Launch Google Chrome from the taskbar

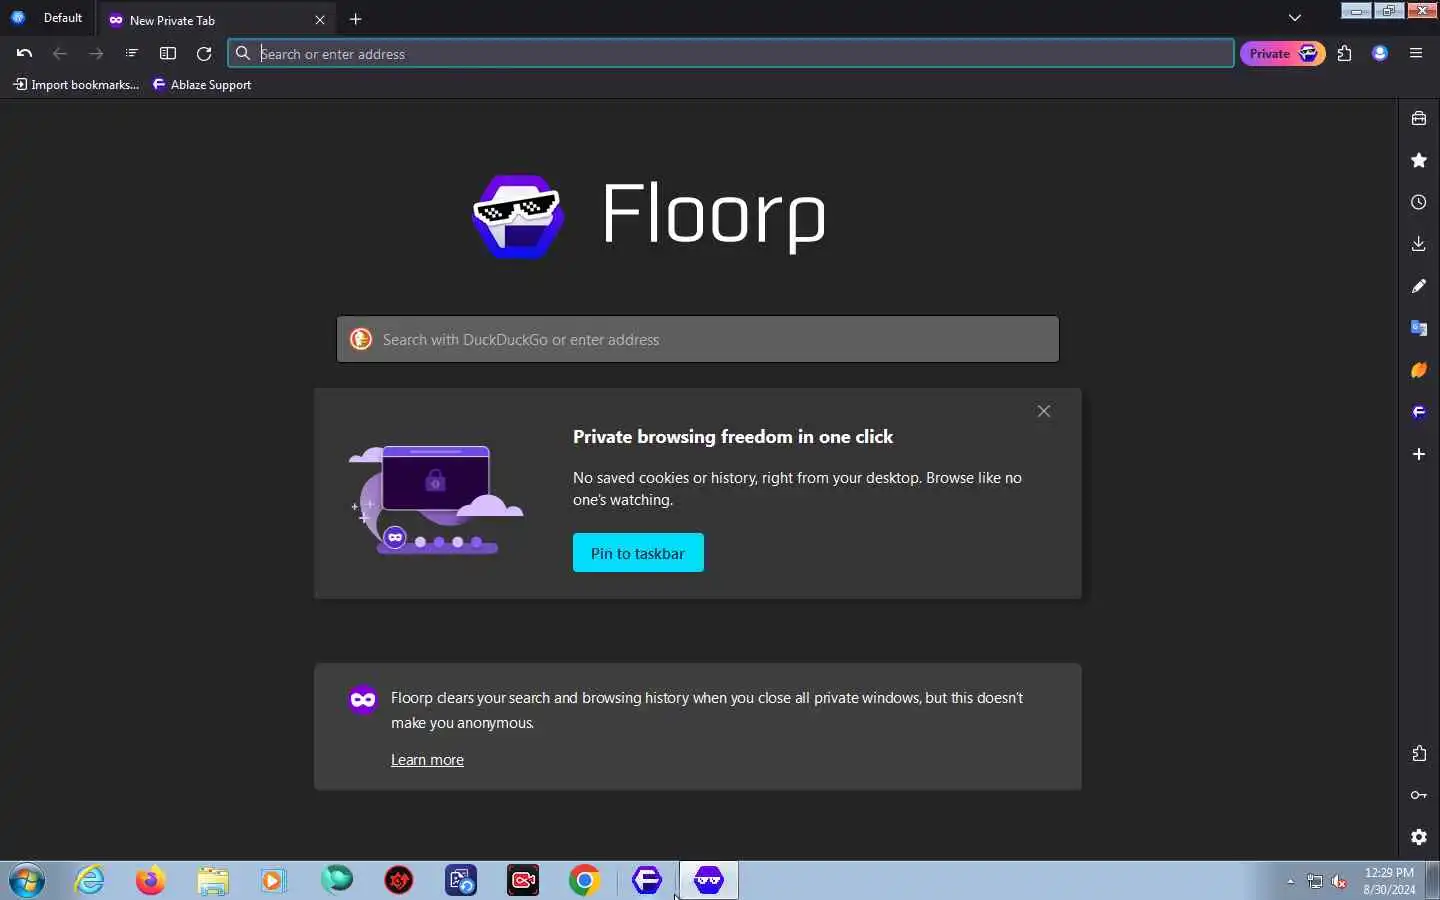585,881
